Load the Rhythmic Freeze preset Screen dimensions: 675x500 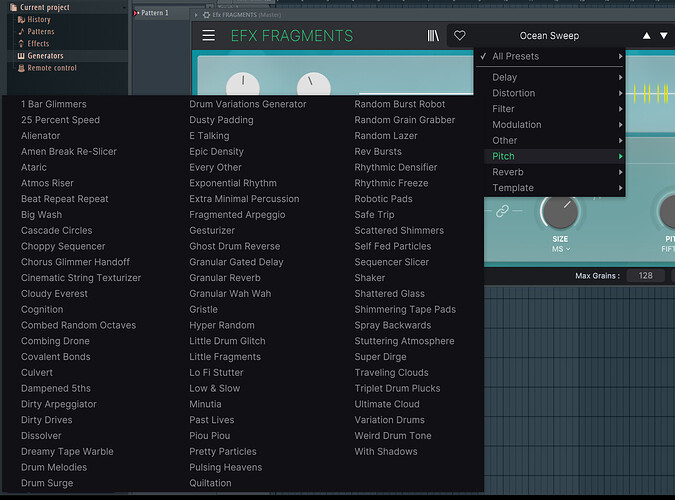(391, 183)
